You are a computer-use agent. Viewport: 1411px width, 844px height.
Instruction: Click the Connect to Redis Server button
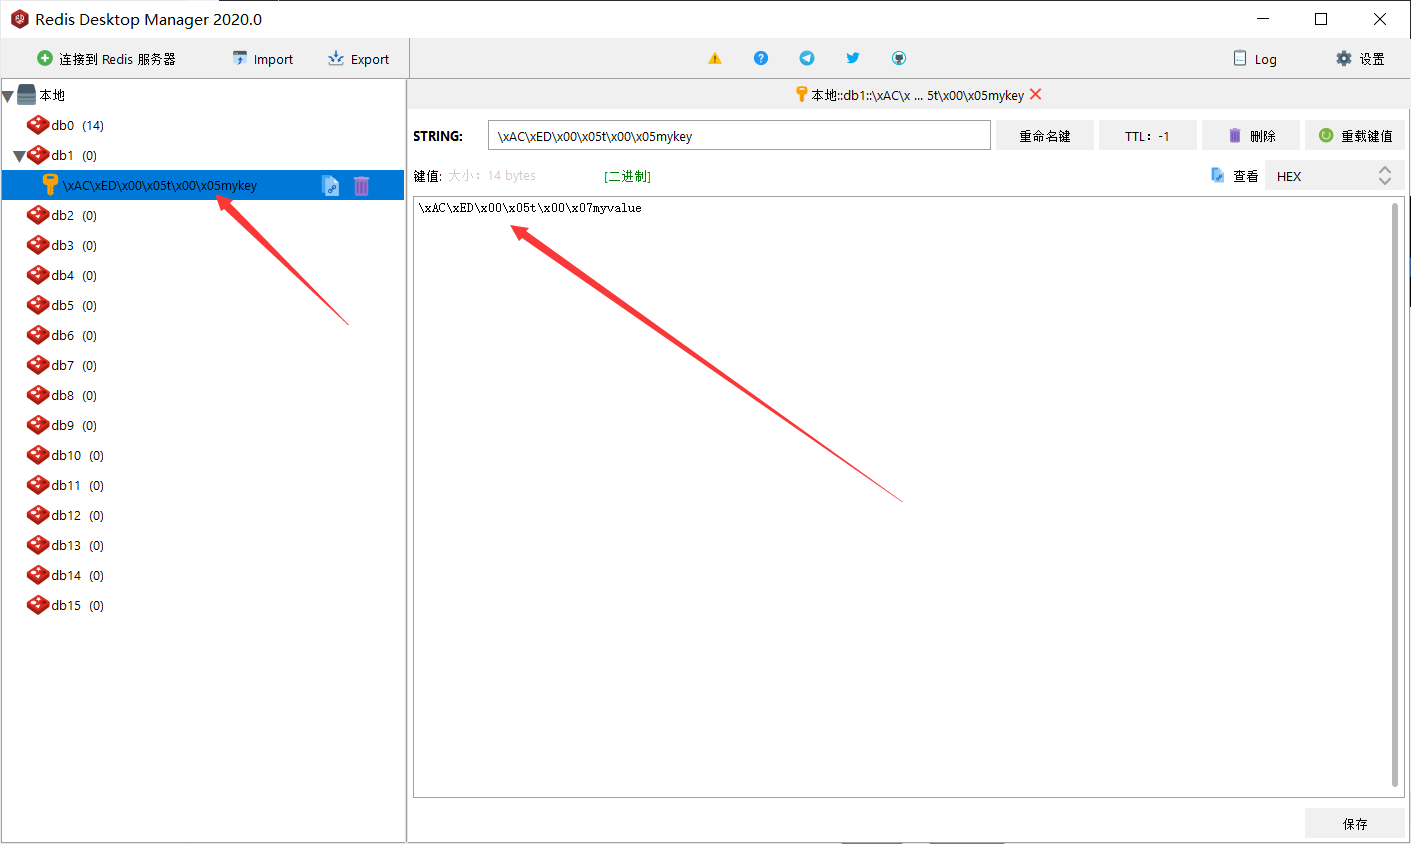(x=106, y=59)
